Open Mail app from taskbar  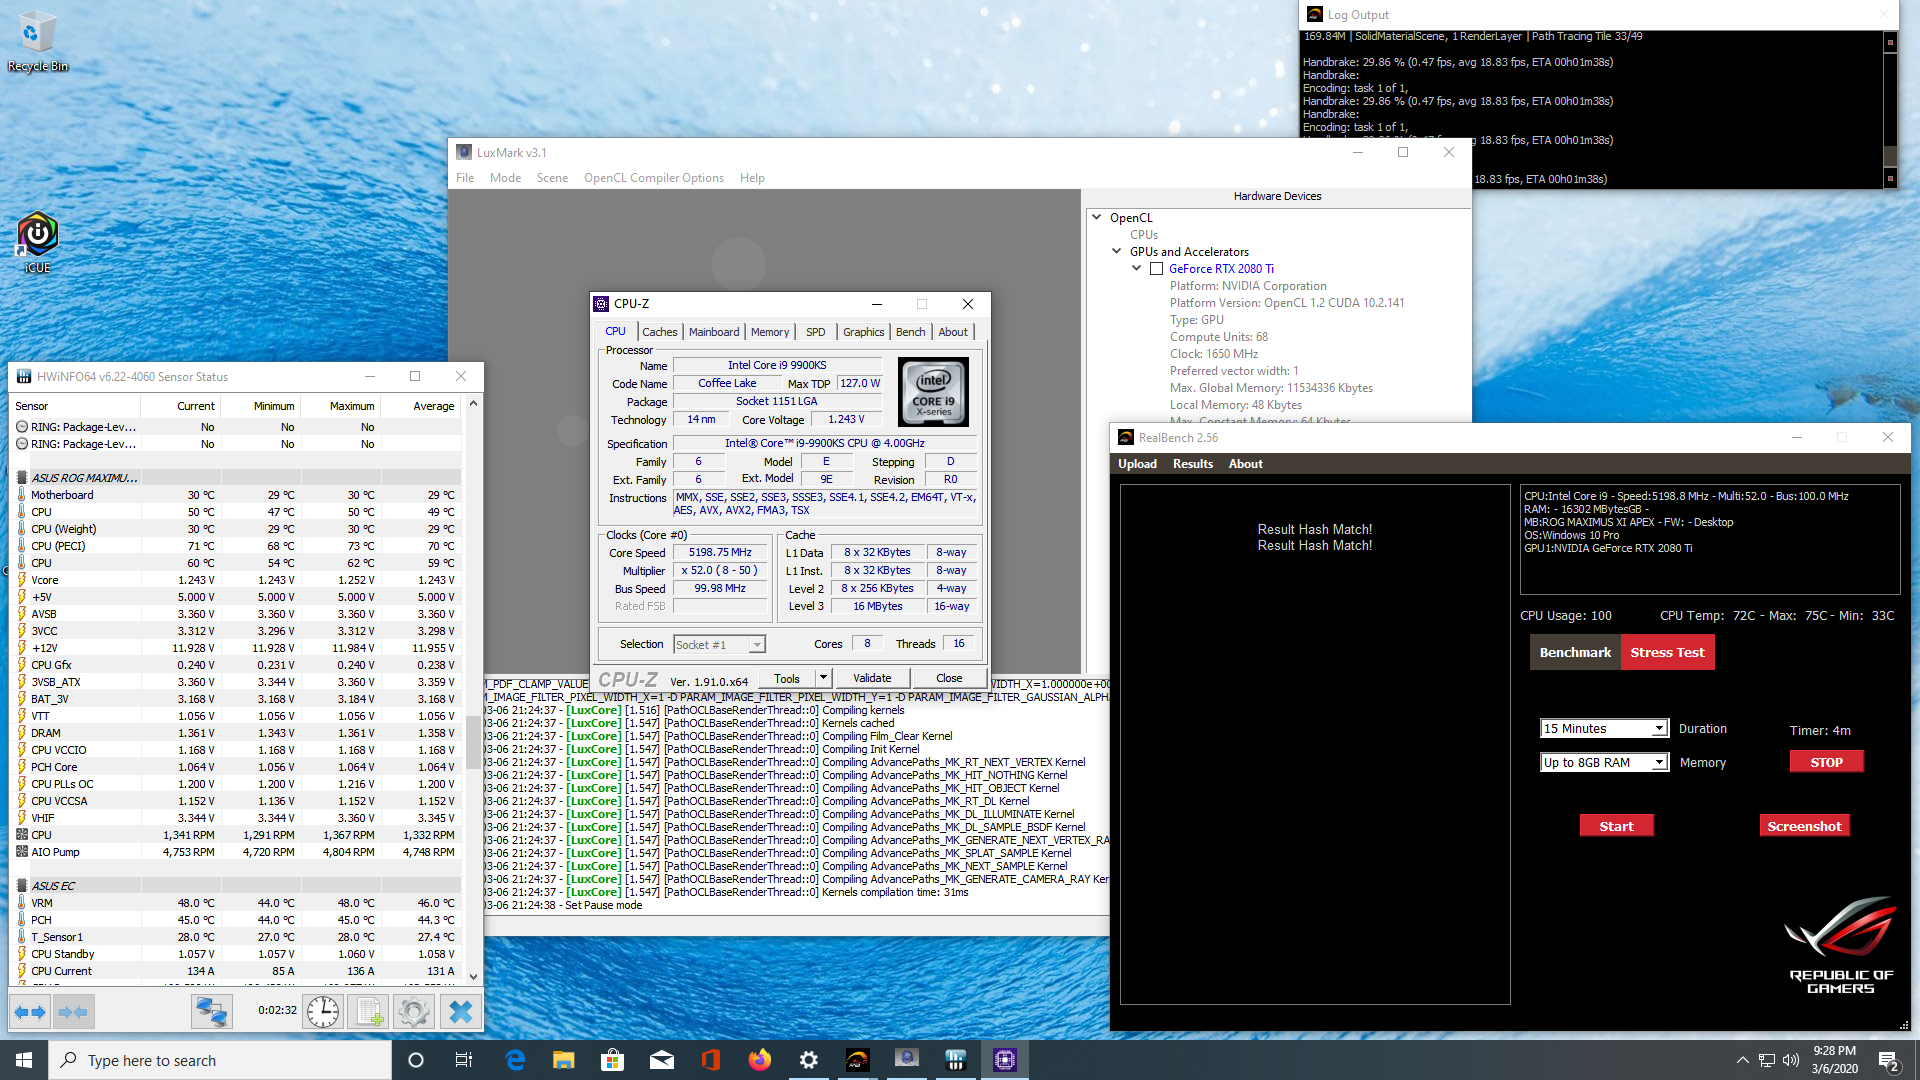pos(661,1060)
